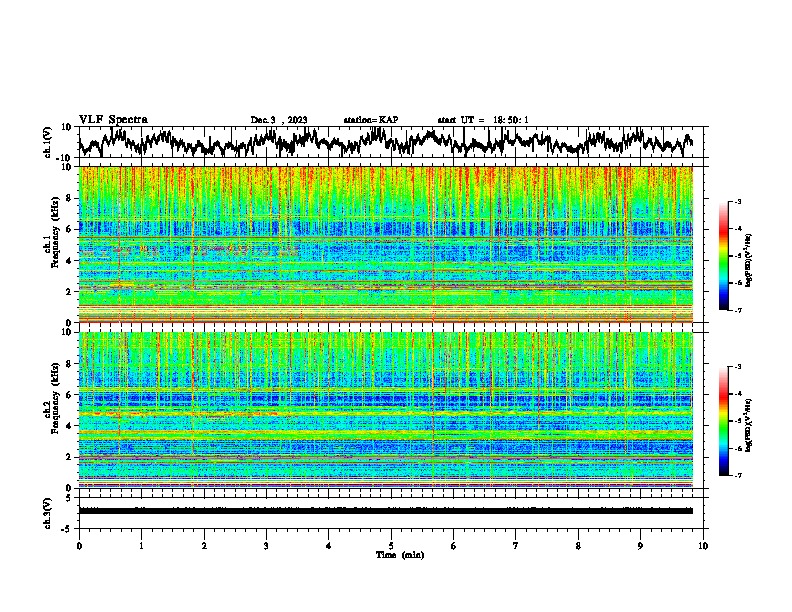Click time-axis tick label "3"

pos(266,546)
